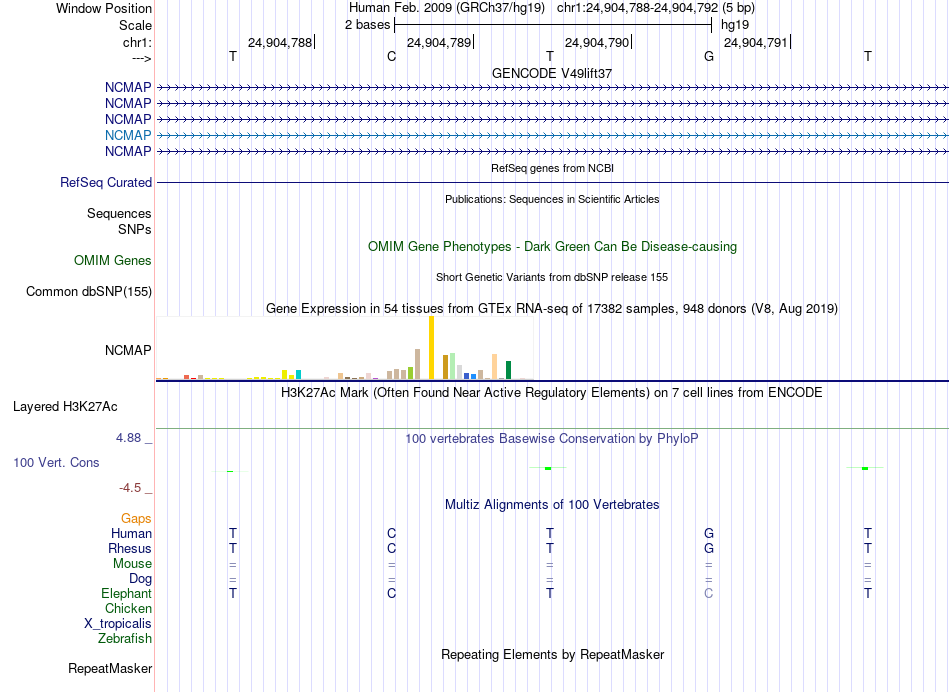
Task: Click the OMIM Genes track label
Action: click(x=113, y=261)
